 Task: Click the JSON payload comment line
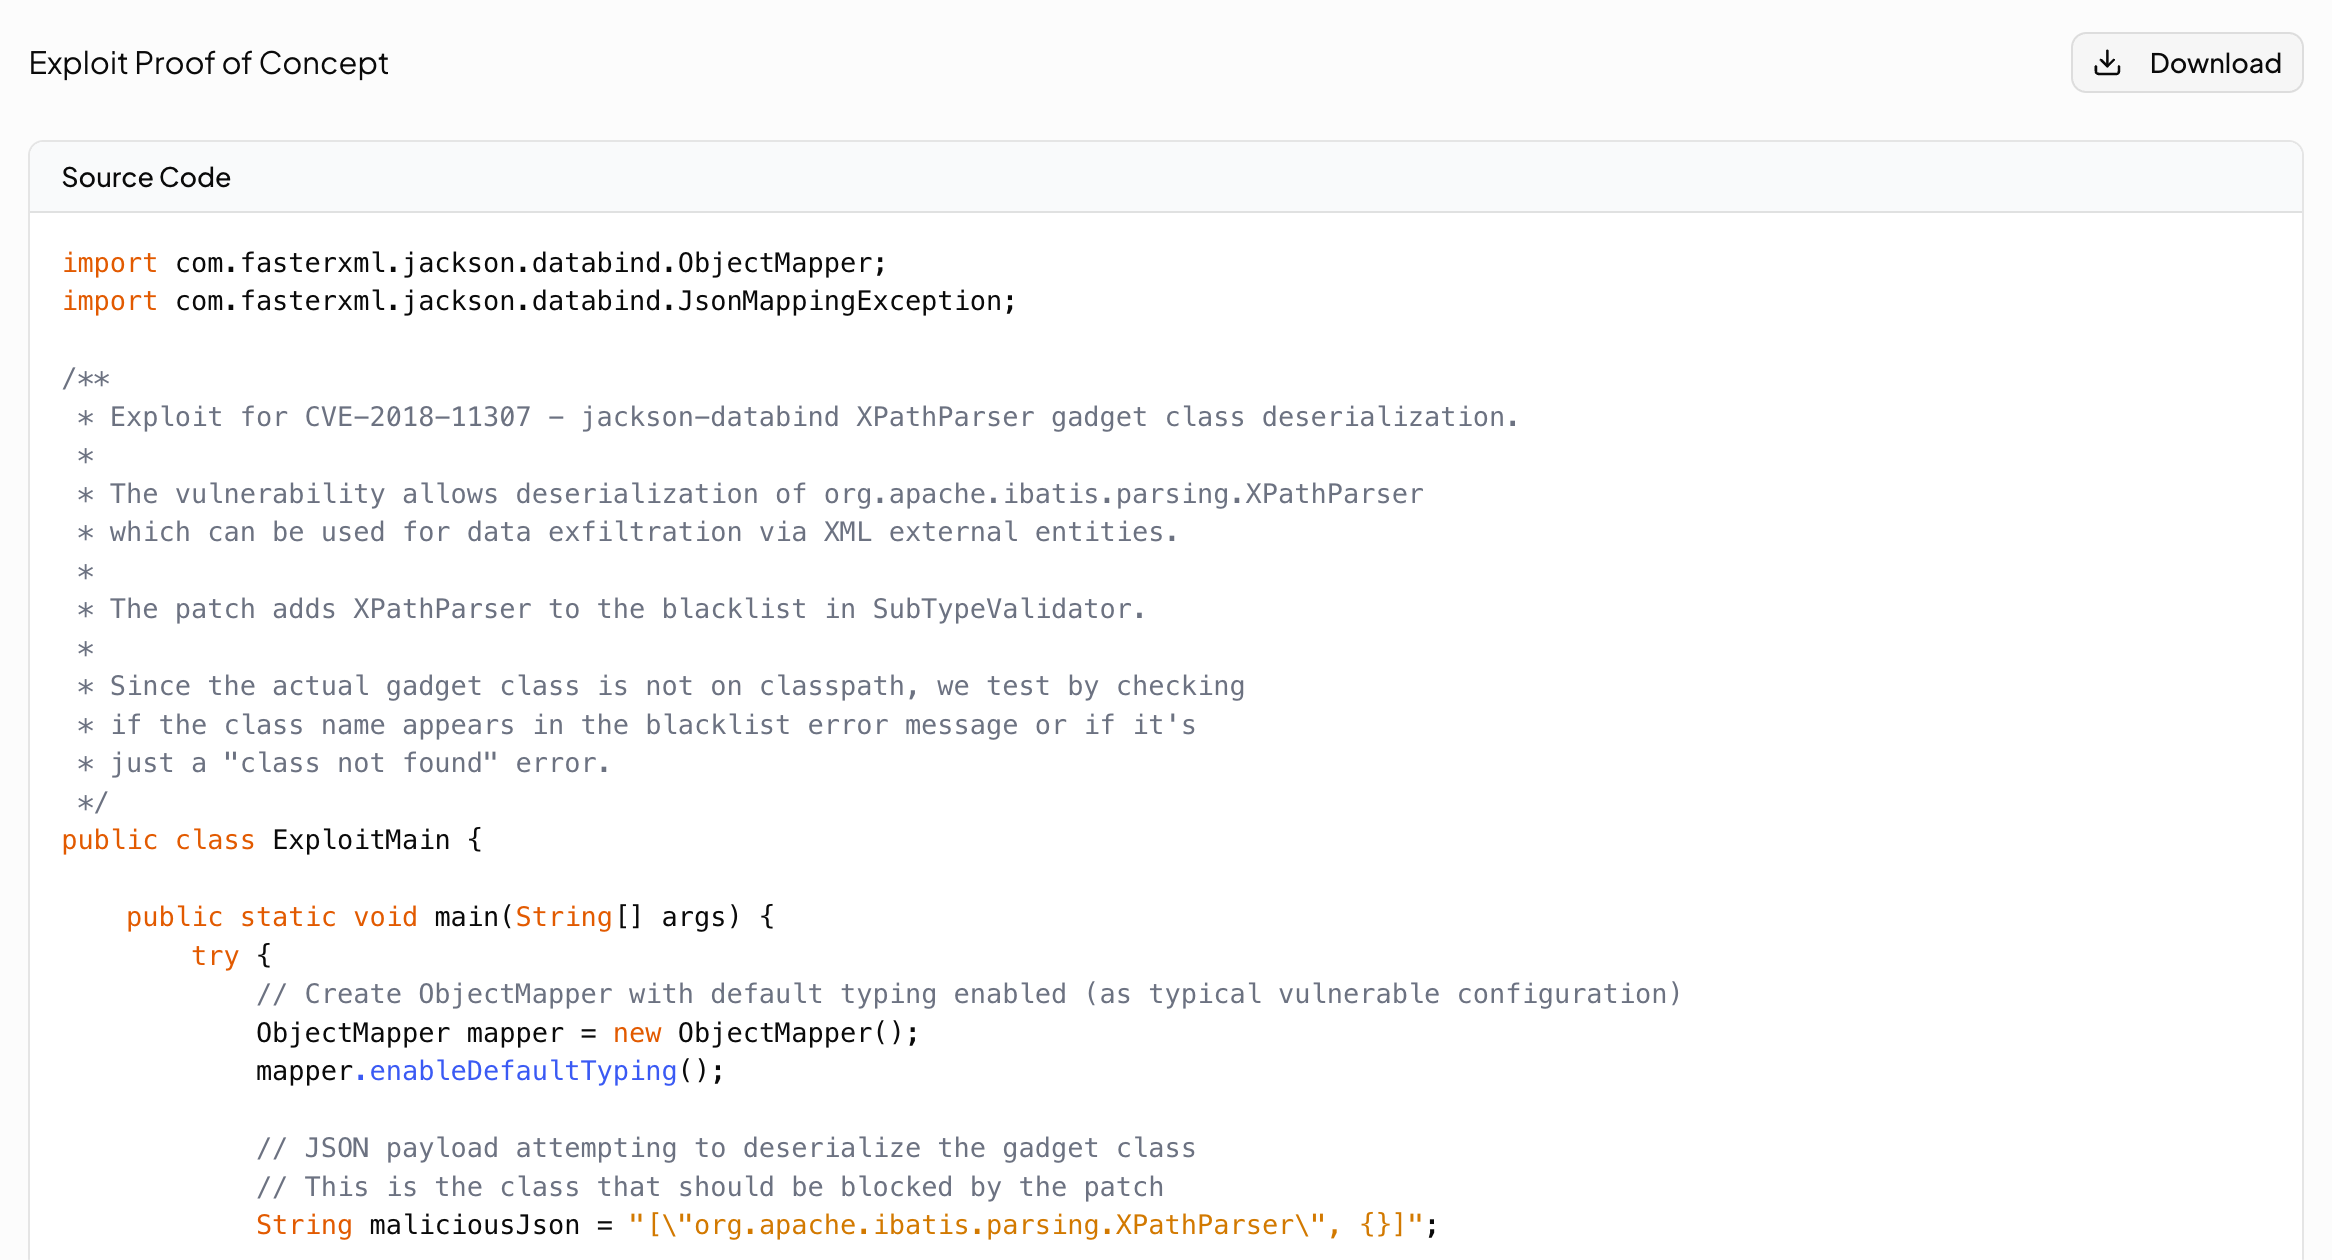[726, 1148]
